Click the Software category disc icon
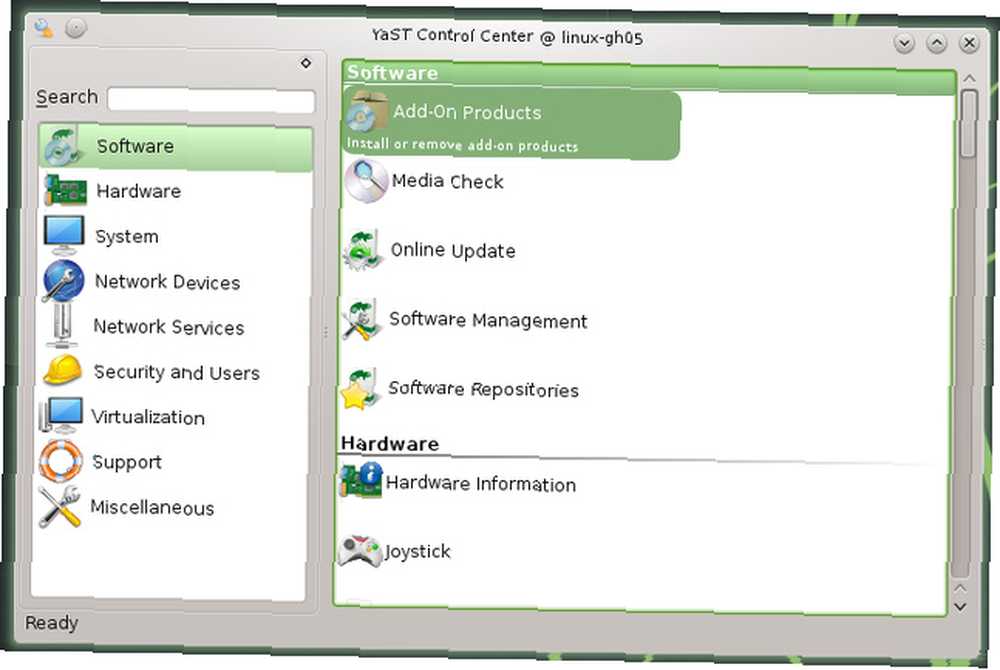This screenshot has width=1000, height=670. pyautogui.click(x=64, y=146)
